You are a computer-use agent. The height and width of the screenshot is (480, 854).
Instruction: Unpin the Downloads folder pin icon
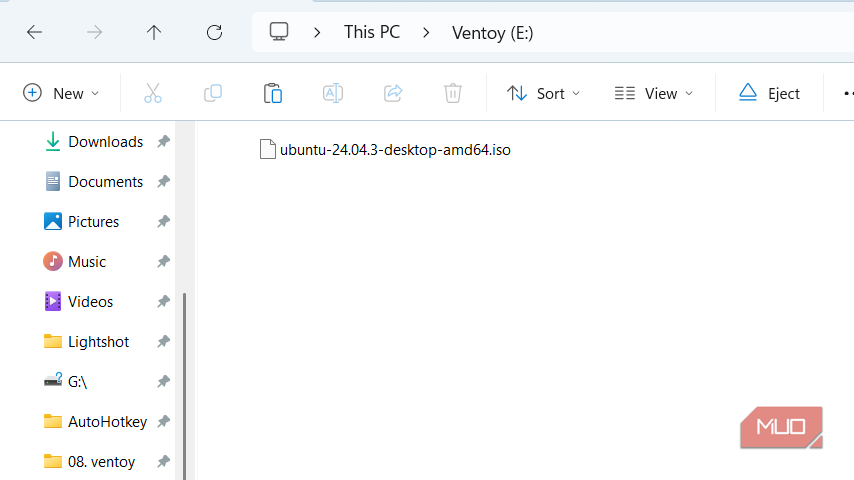tap(163, 142)
